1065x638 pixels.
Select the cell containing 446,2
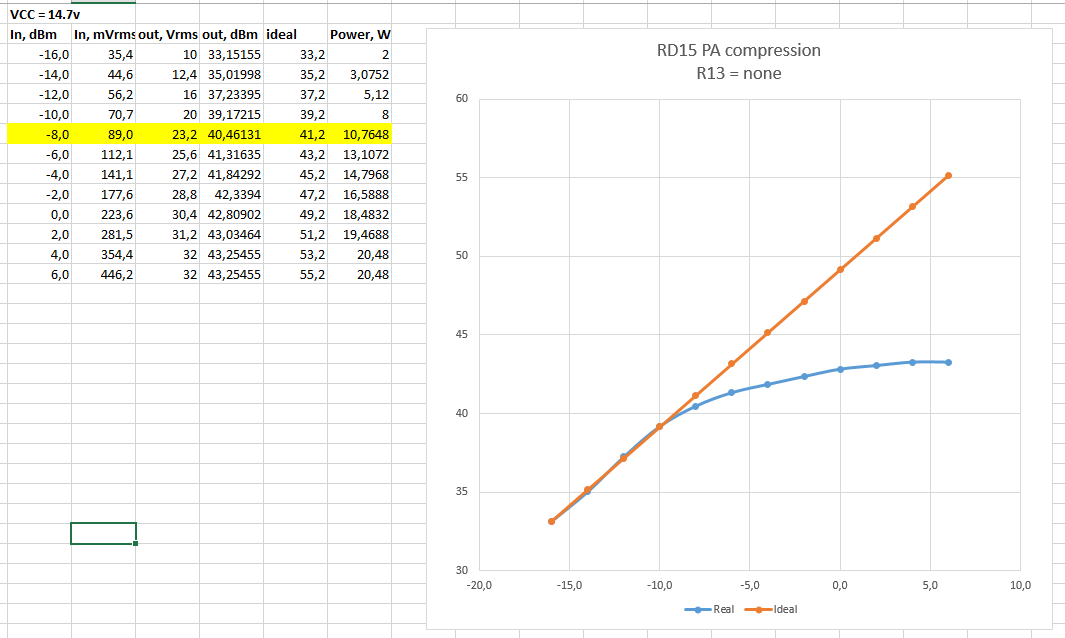(104, 274)
